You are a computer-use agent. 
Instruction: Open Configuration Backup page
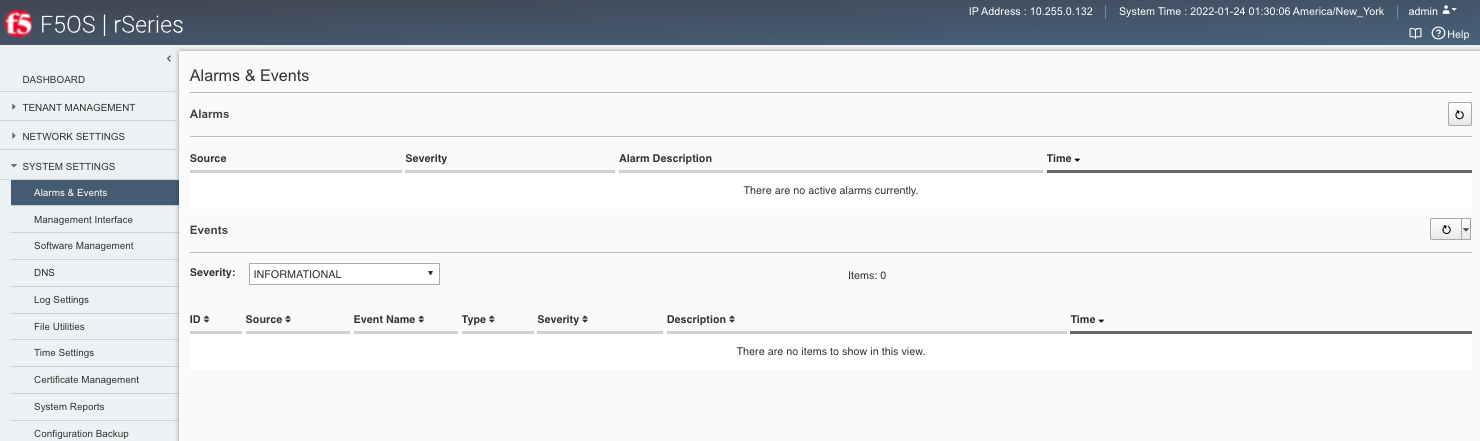point(81,434)
